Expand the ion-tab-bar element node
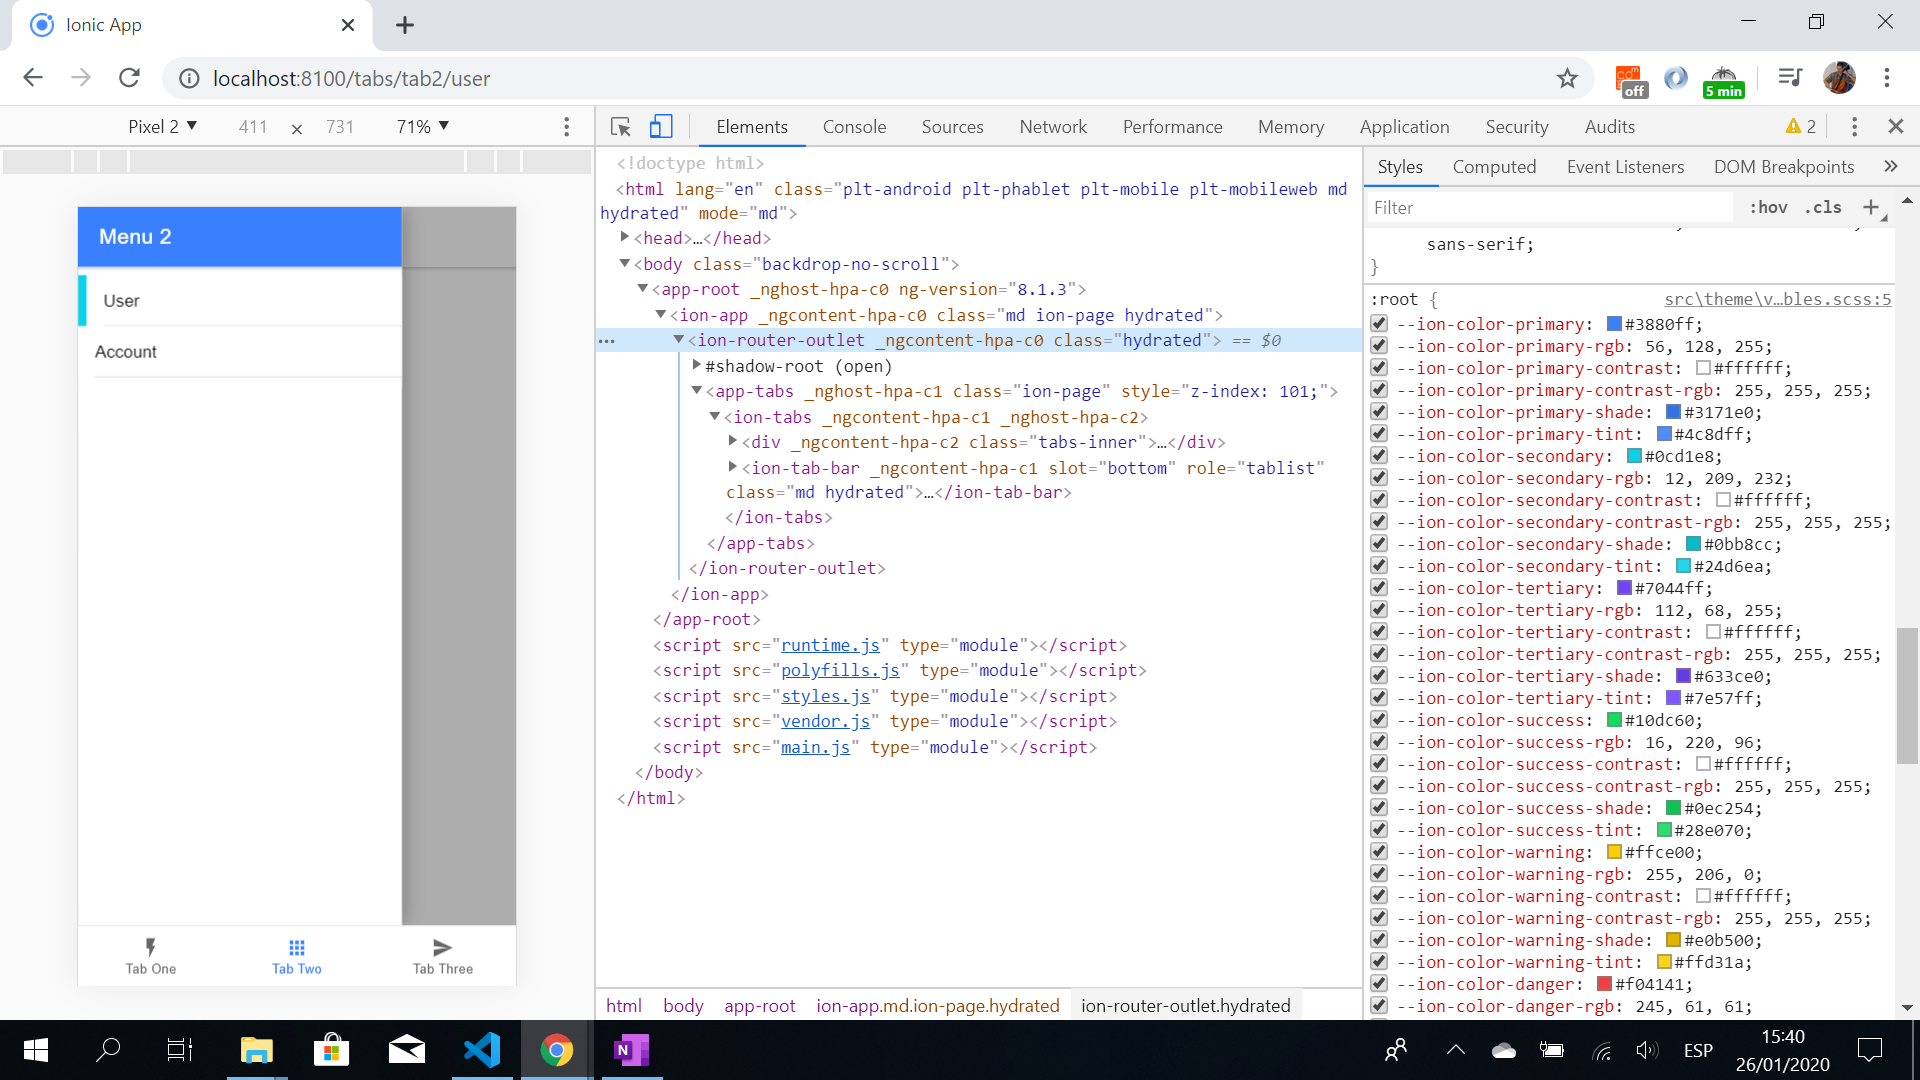 pyautogui.click(x=733, y=467)
